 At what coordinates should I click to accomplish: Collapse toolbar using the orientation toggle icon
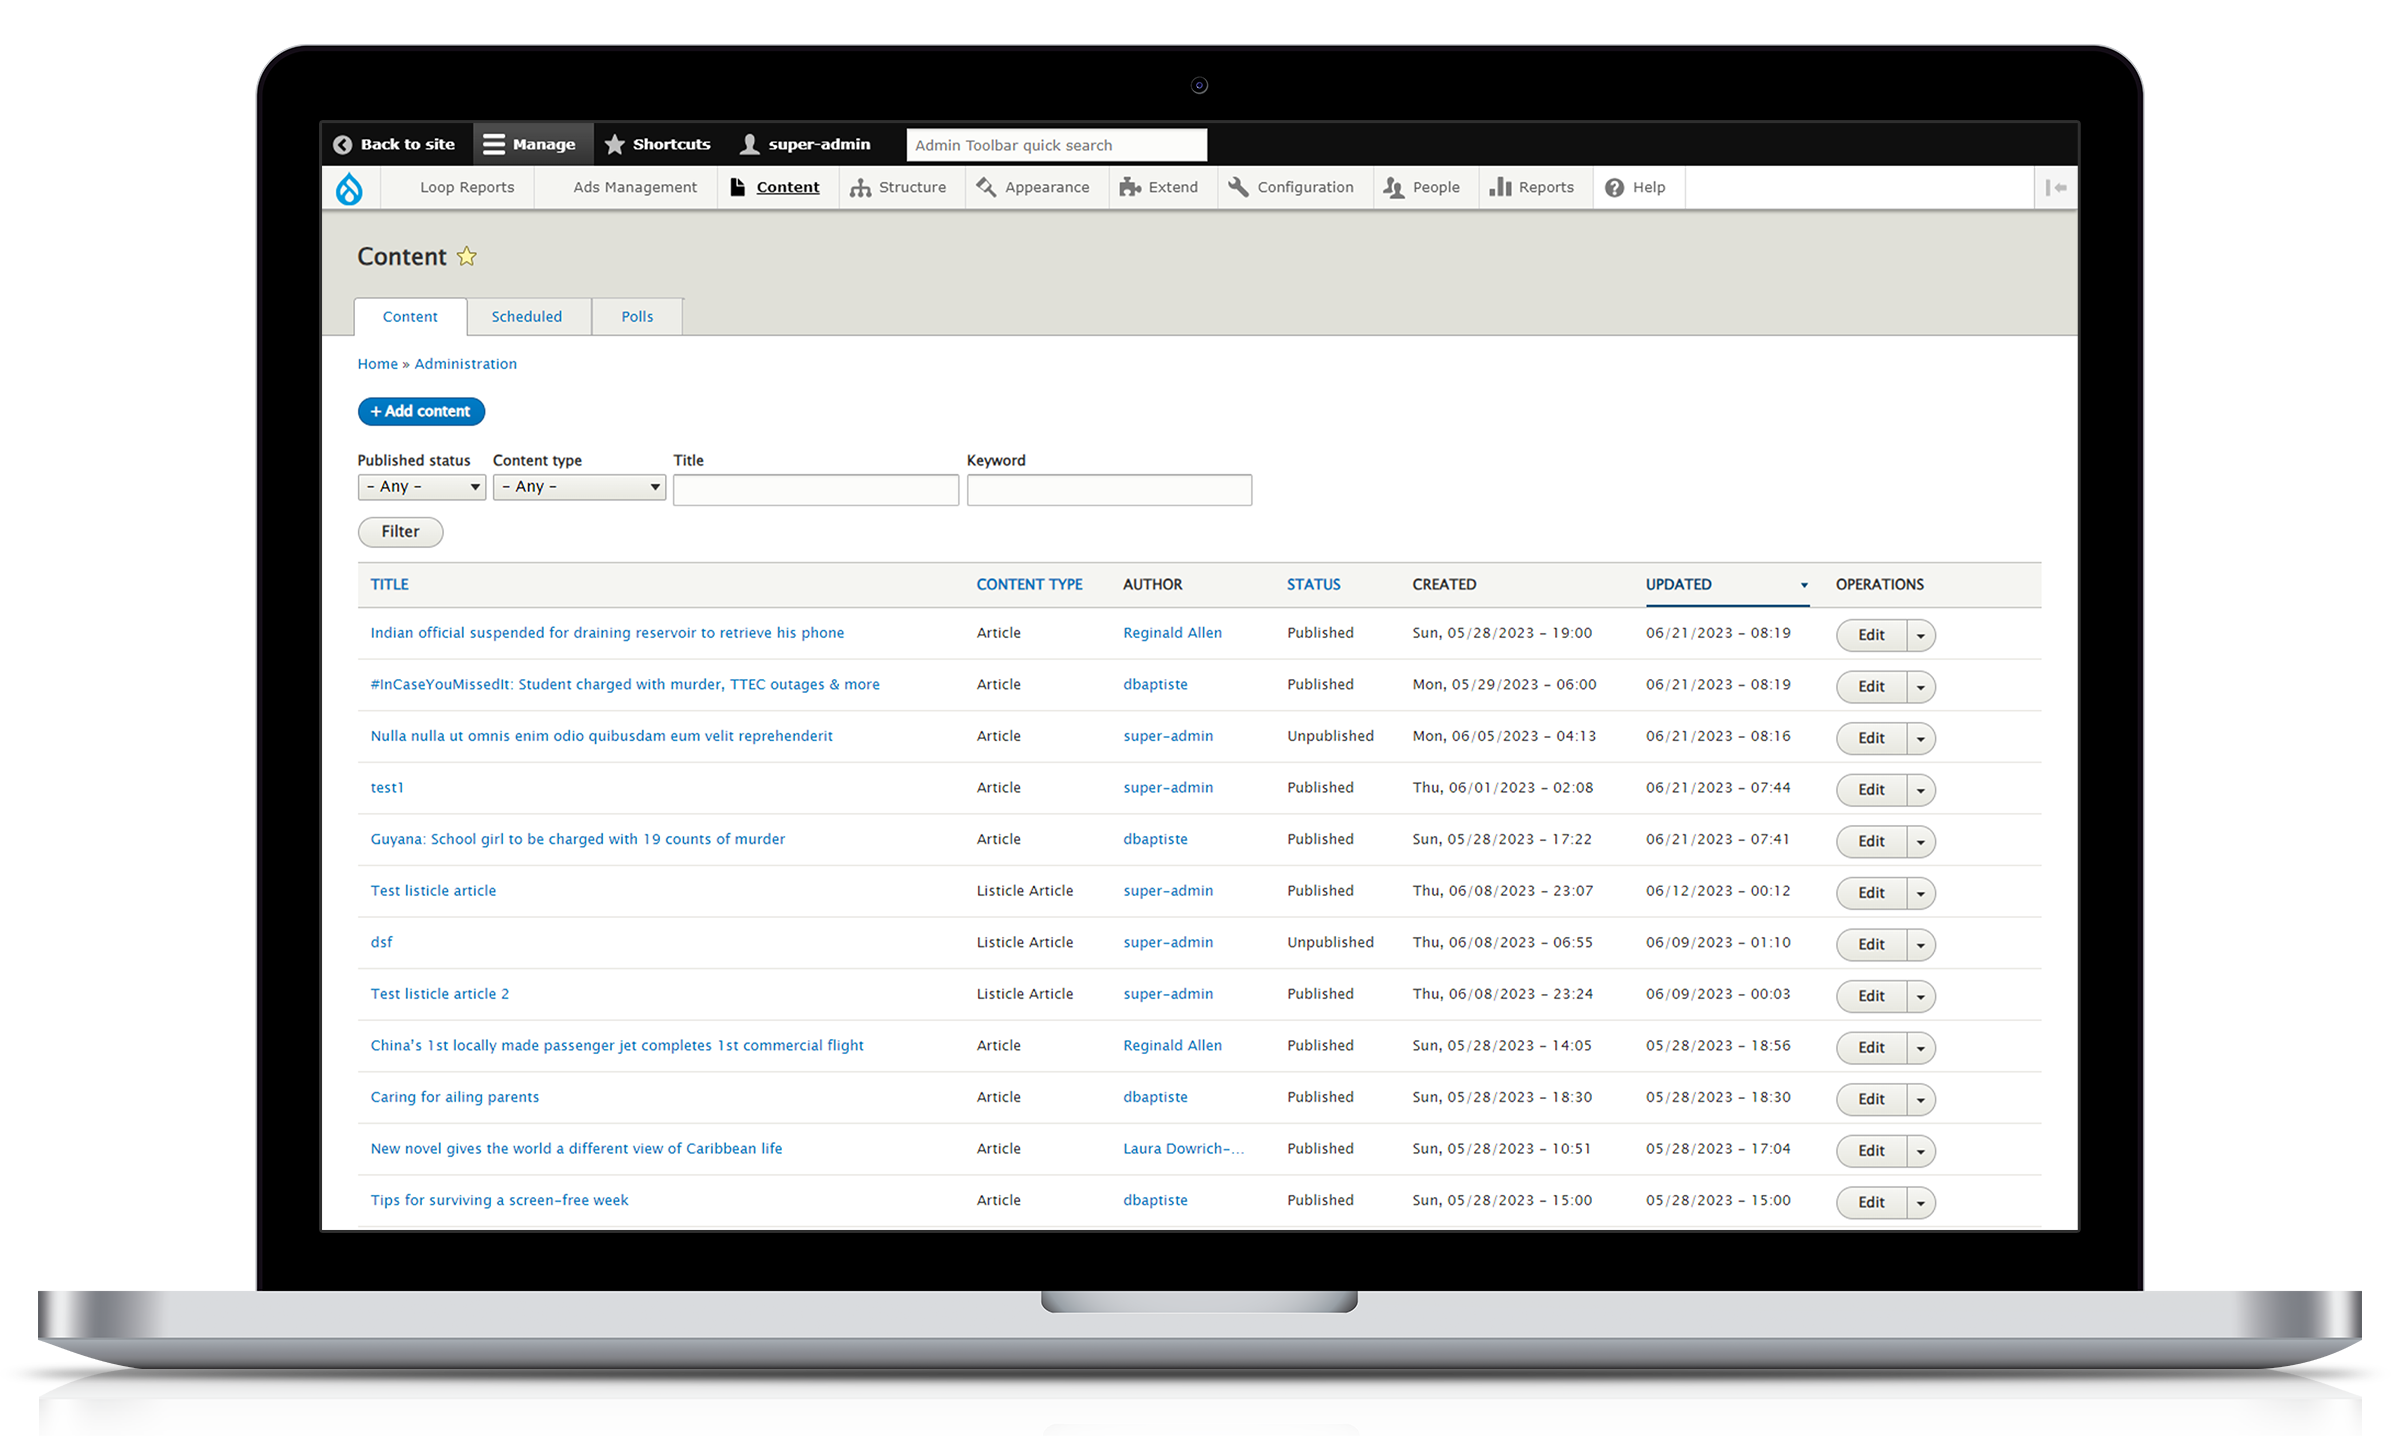pyautogui.click(x=2055, y=188)
